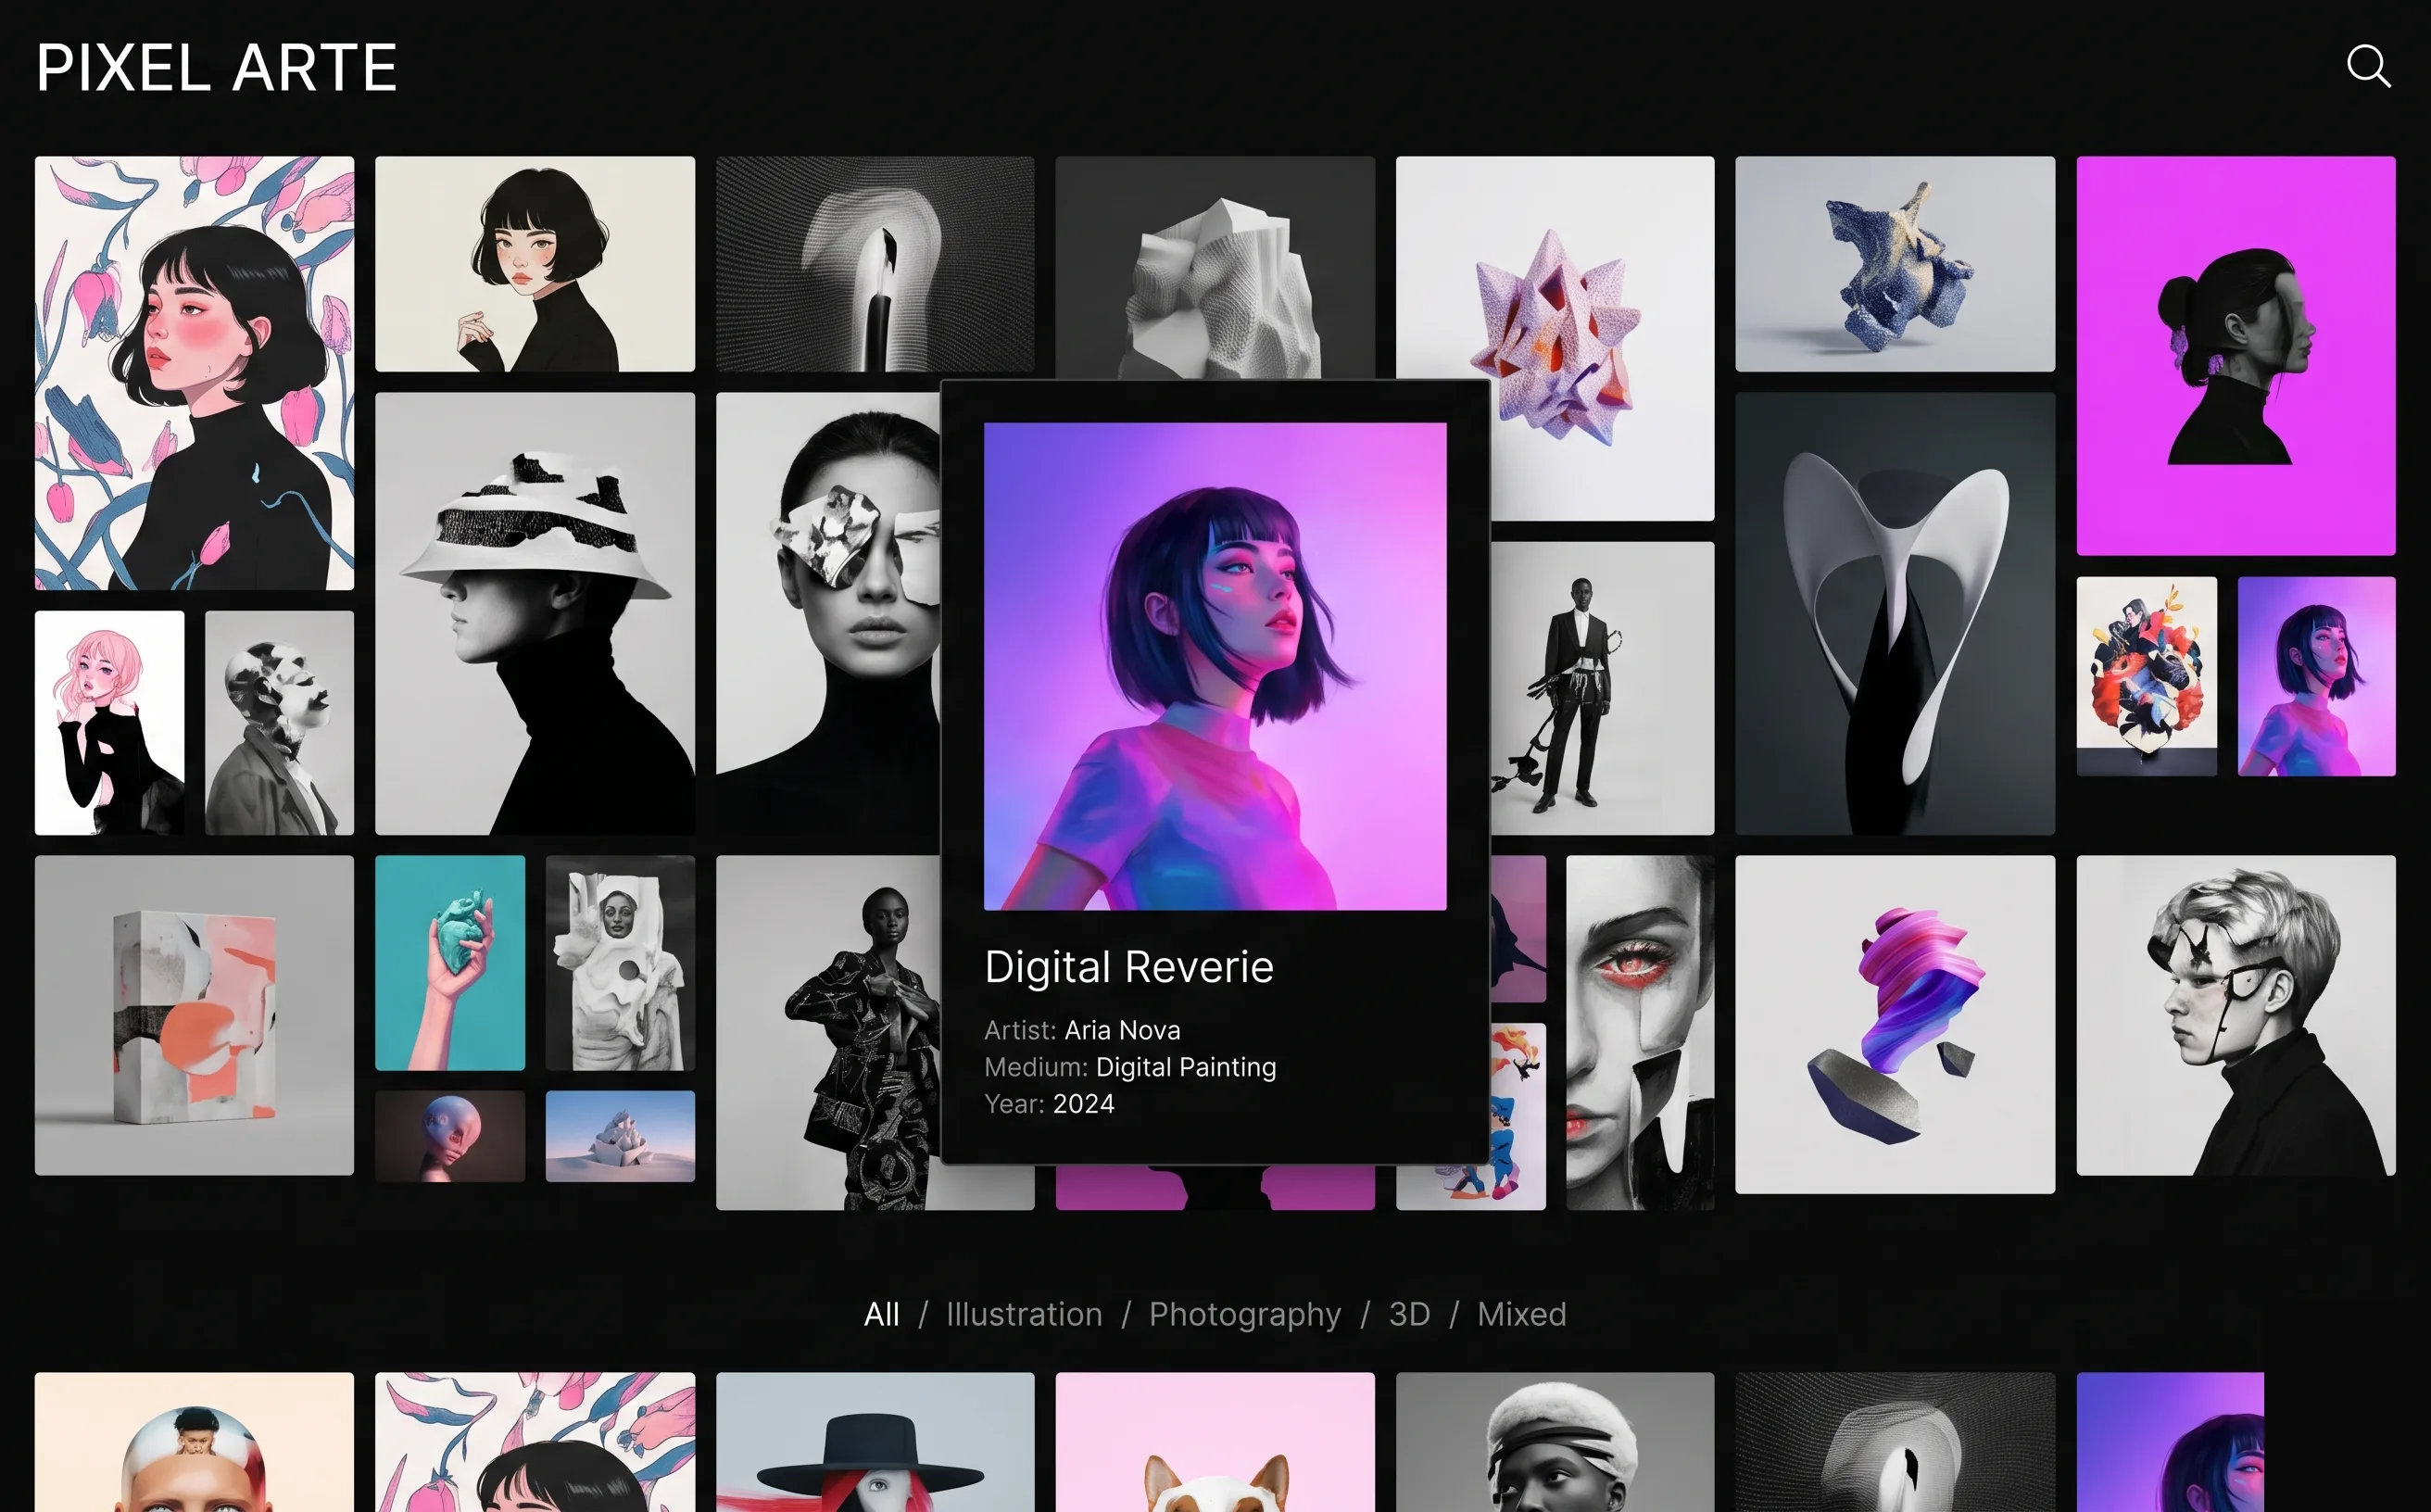Open the purple-pink swirl 3D shape
The width and height of the screenshot is (2431, 1512).
pos(1895,1024)
